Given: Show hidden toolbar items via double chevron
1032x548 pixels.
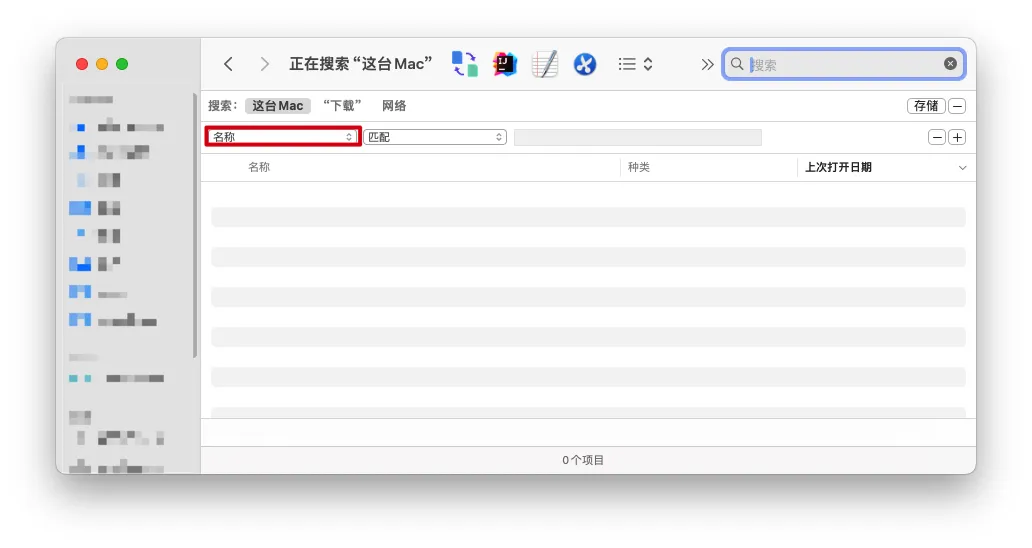Looking at the screenshot, I should click(707, 64).
